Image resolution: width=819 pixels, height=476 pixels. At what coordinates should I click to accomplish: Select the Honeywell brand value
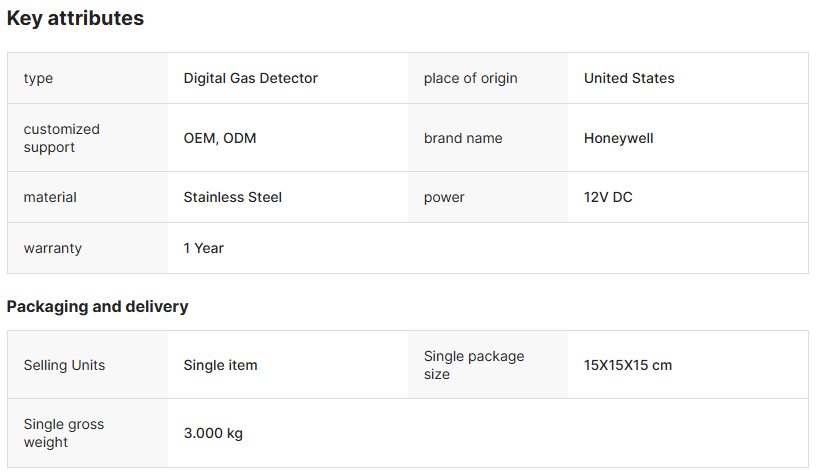tap(618, 138)
